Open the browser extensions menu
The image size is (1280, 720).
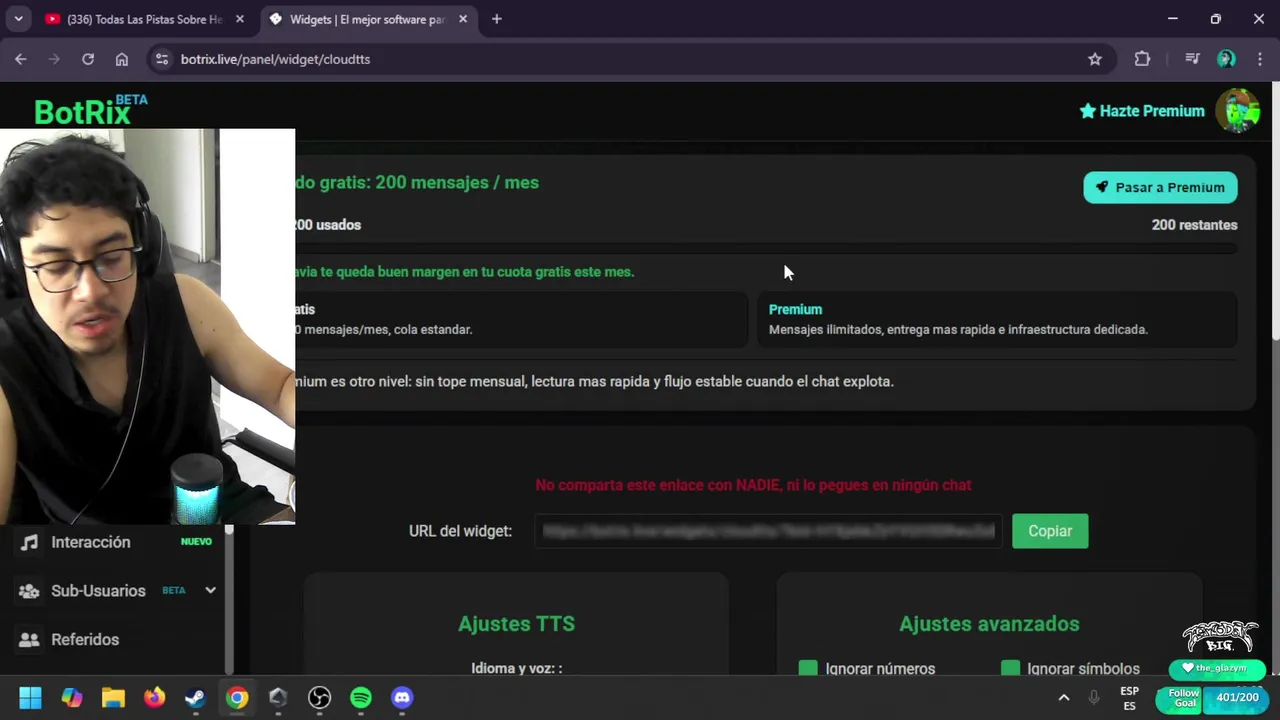pos(1142,59)
